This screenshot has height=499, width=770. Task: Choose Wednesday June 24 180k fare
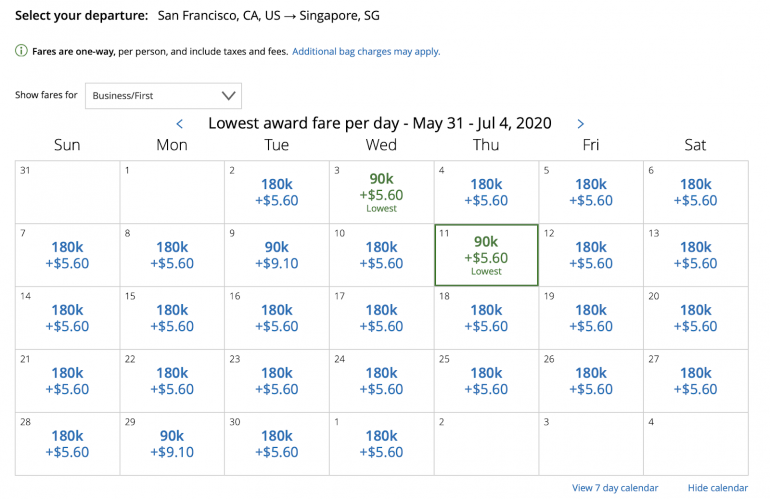(x=381, y=381)
